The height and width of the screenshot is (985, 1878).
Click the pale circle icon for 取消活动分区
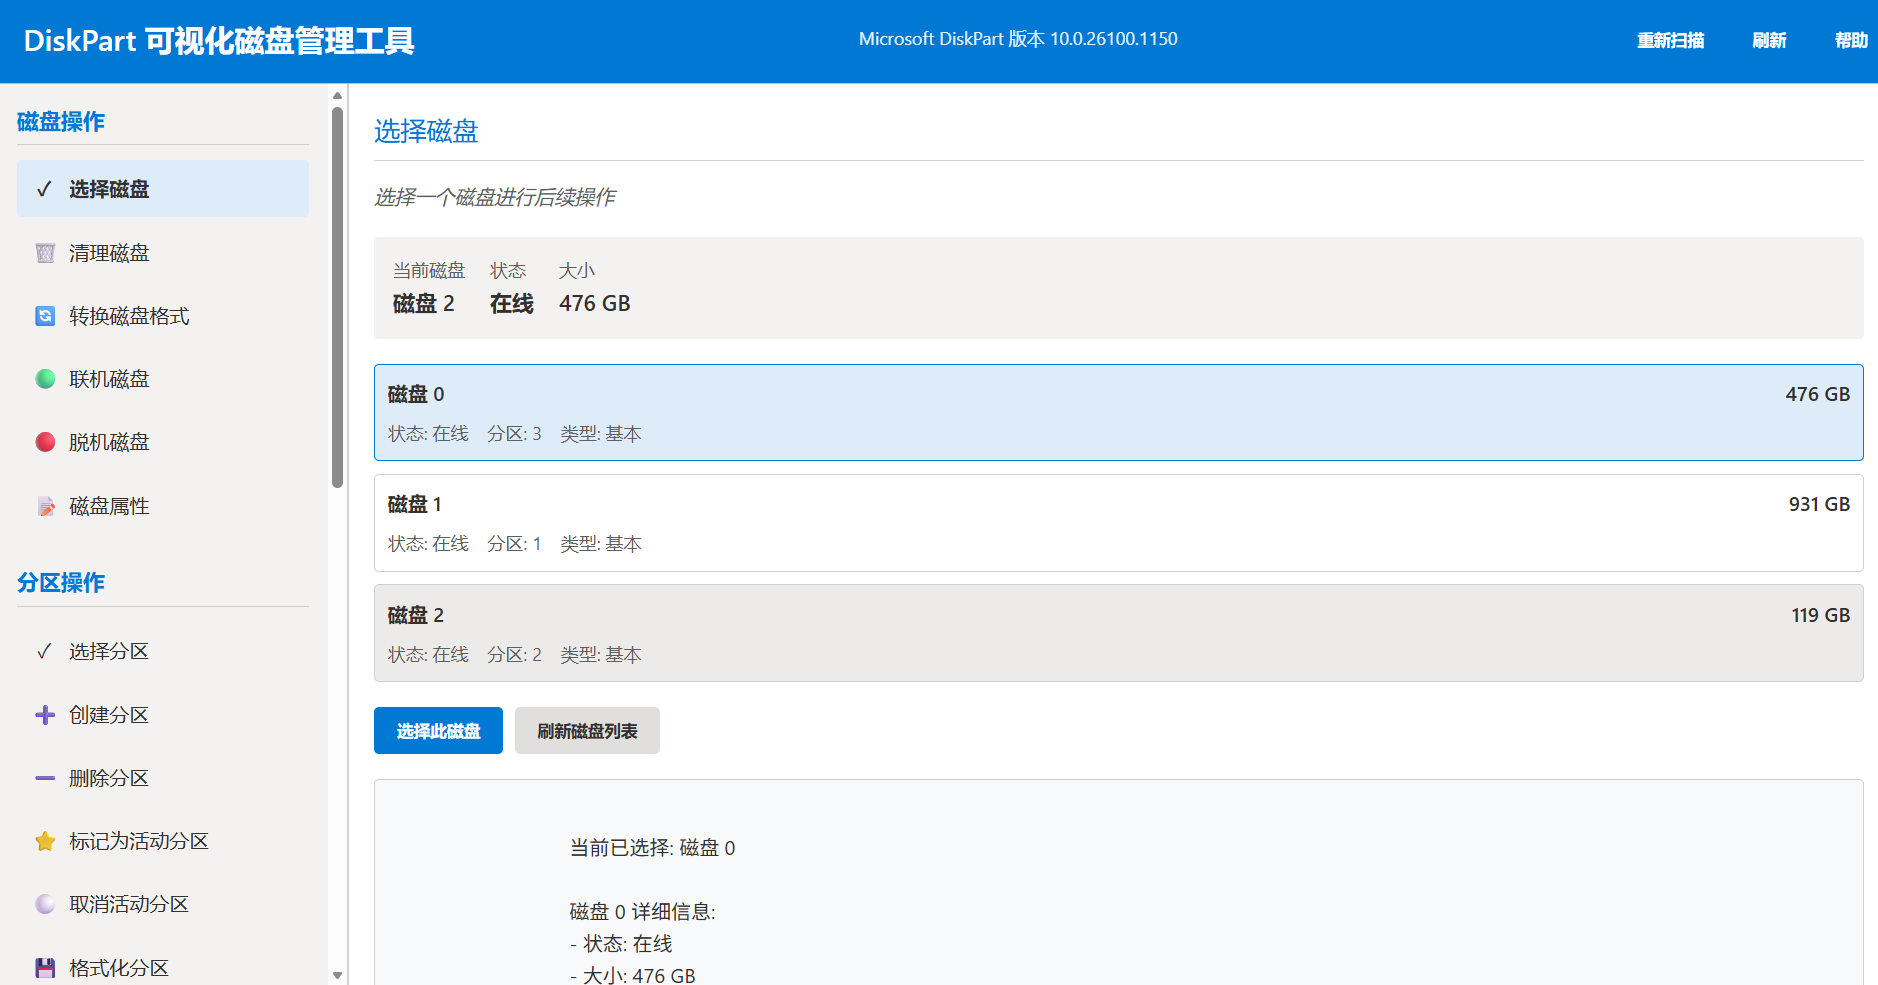click(x=45, y=904)
